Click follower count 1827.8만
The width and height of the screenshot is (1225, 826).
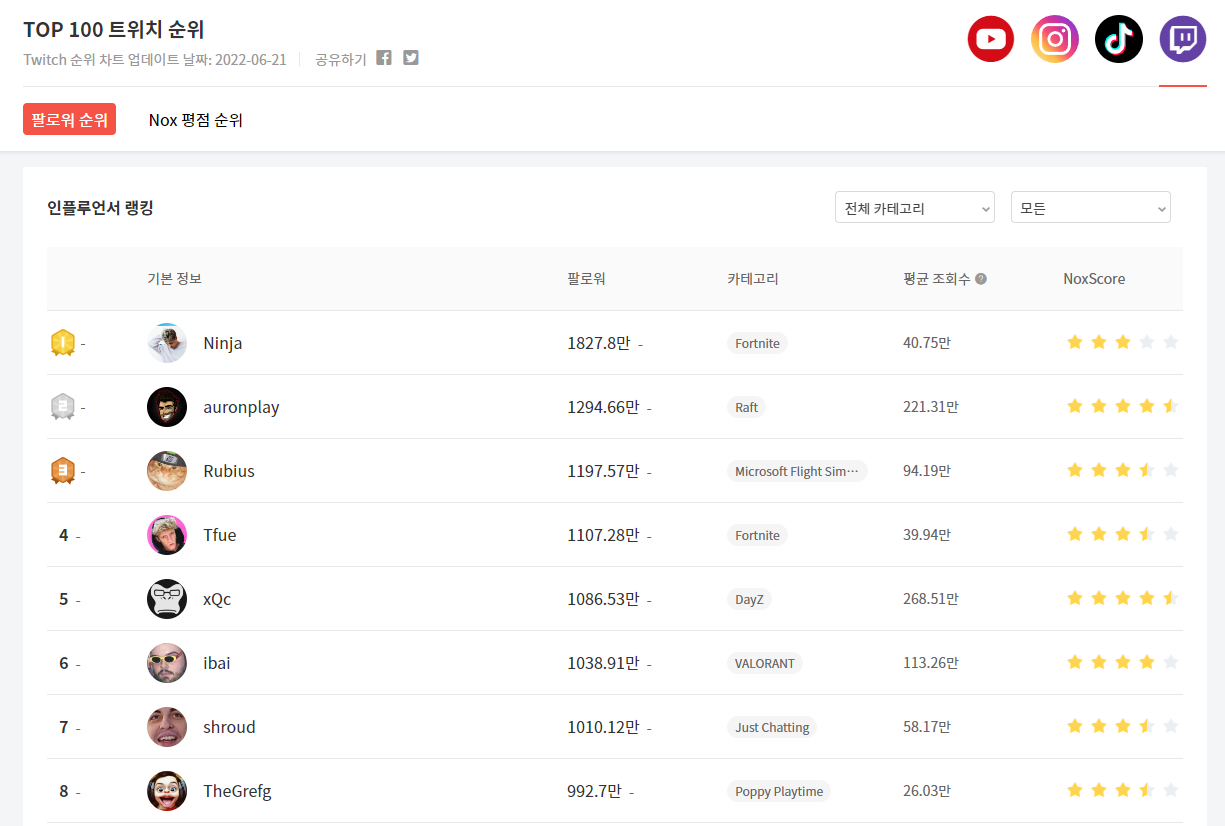[599, 343]
